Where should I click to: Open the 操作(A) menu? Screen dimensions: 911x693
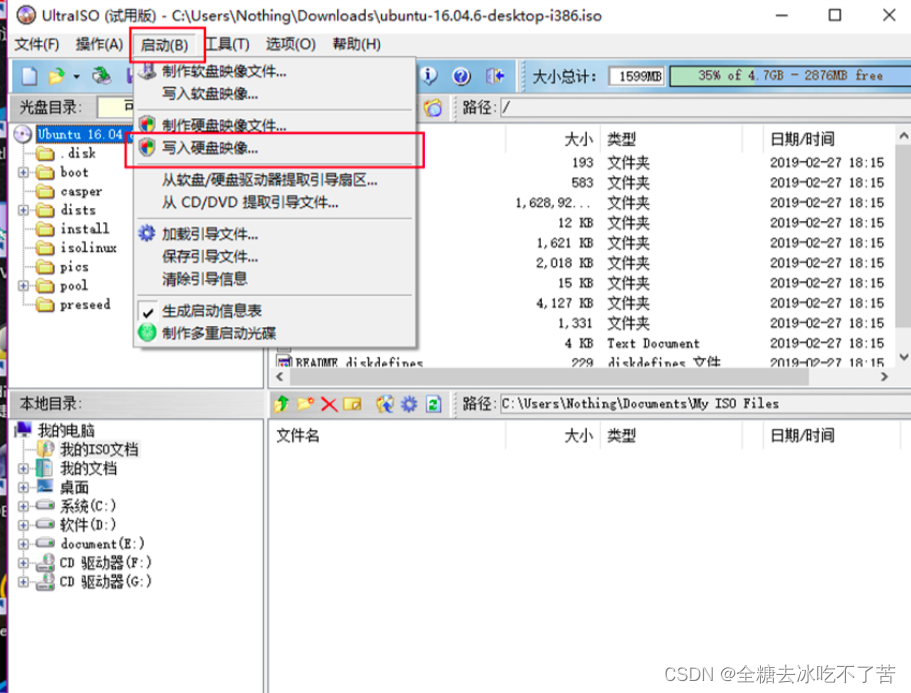pyautogui.click(x=99, y=45)
